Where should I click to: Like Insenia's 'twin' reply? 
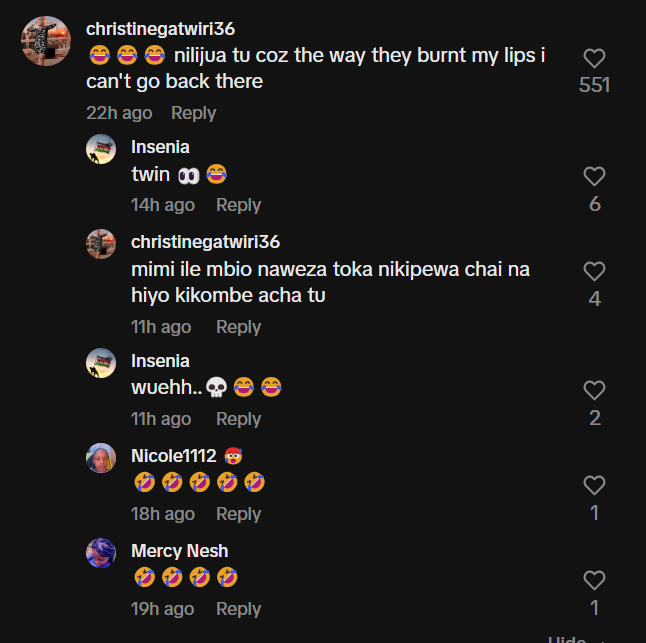pos(594,177)
